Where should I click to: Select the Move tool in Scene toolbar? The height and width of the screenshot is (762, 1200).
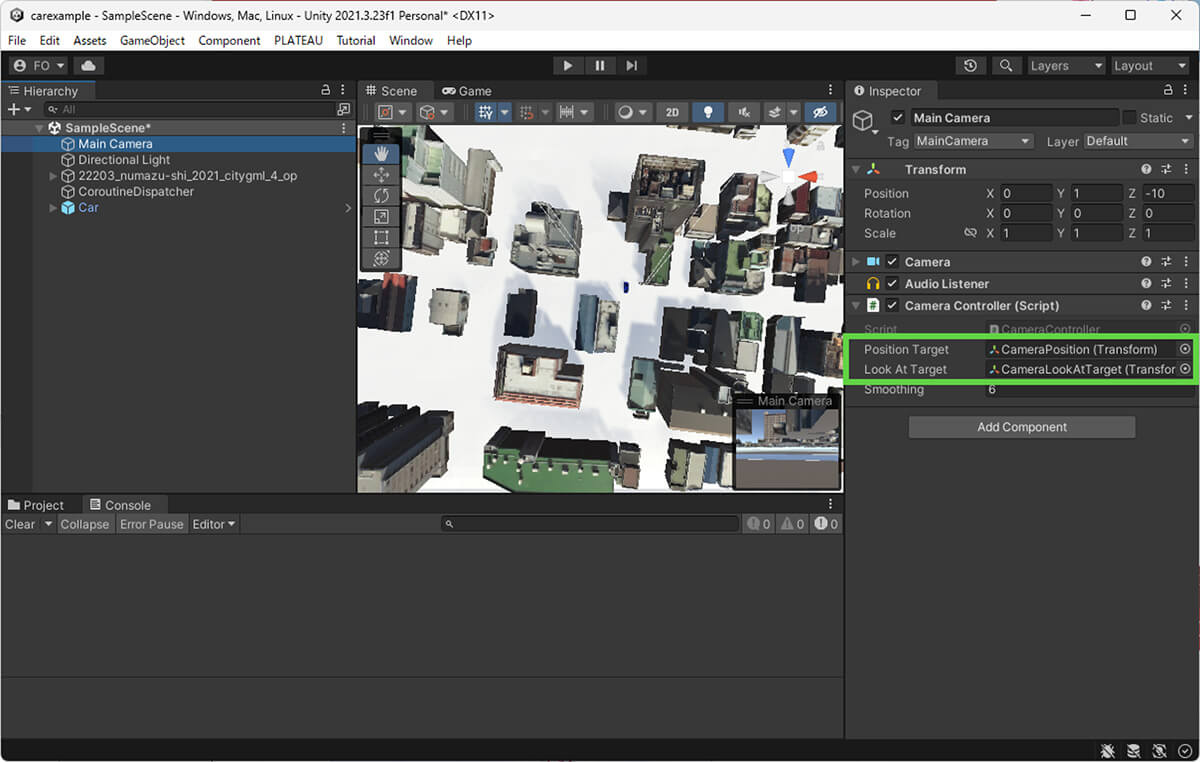click(x=381, y=174)
